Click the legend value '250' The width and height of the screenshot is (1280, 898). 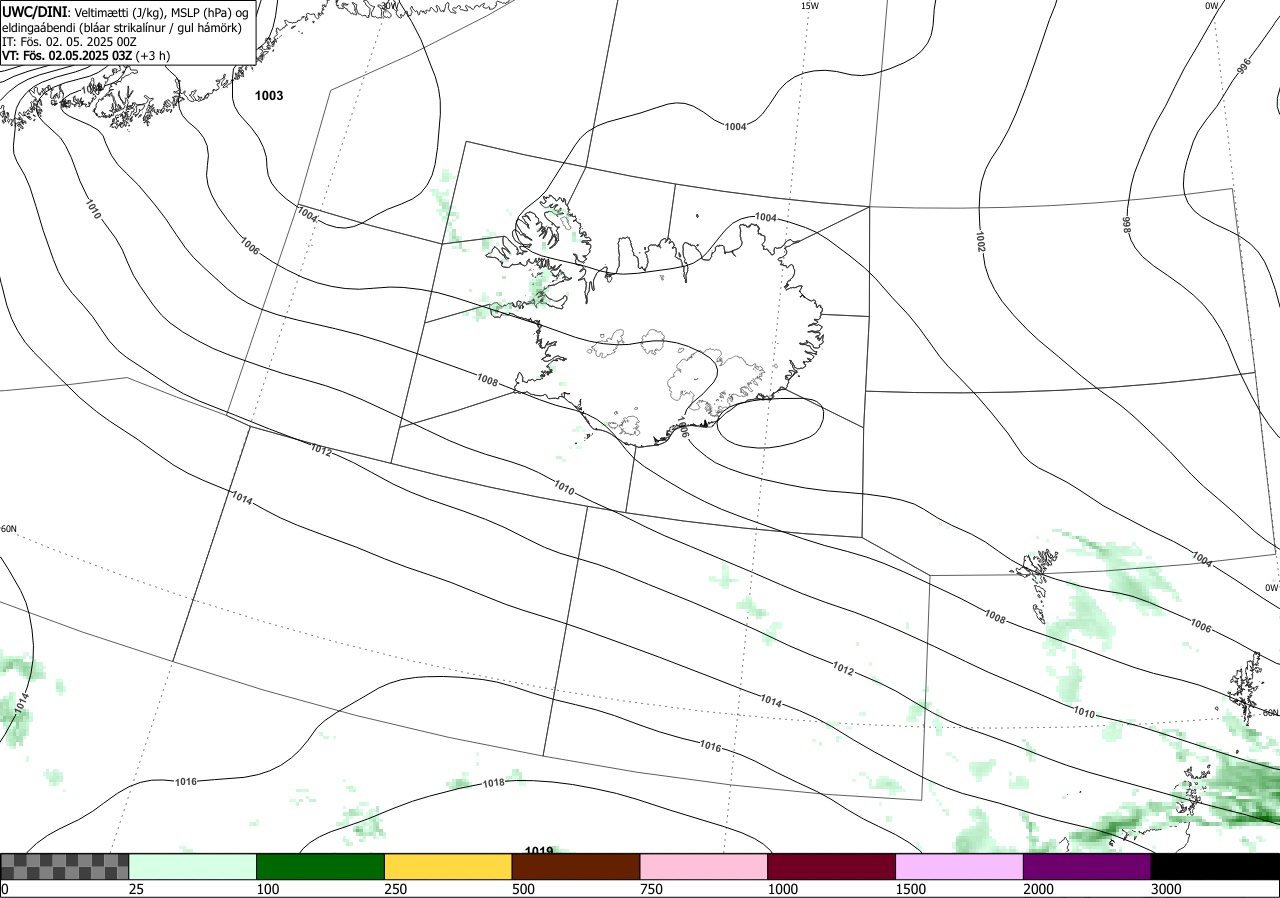(396, 889)
